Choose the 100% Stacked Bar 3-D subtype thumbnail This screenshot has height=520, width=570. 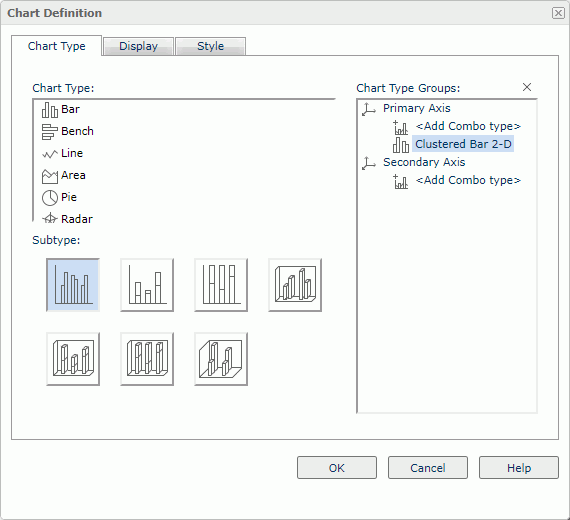point(147,359)
